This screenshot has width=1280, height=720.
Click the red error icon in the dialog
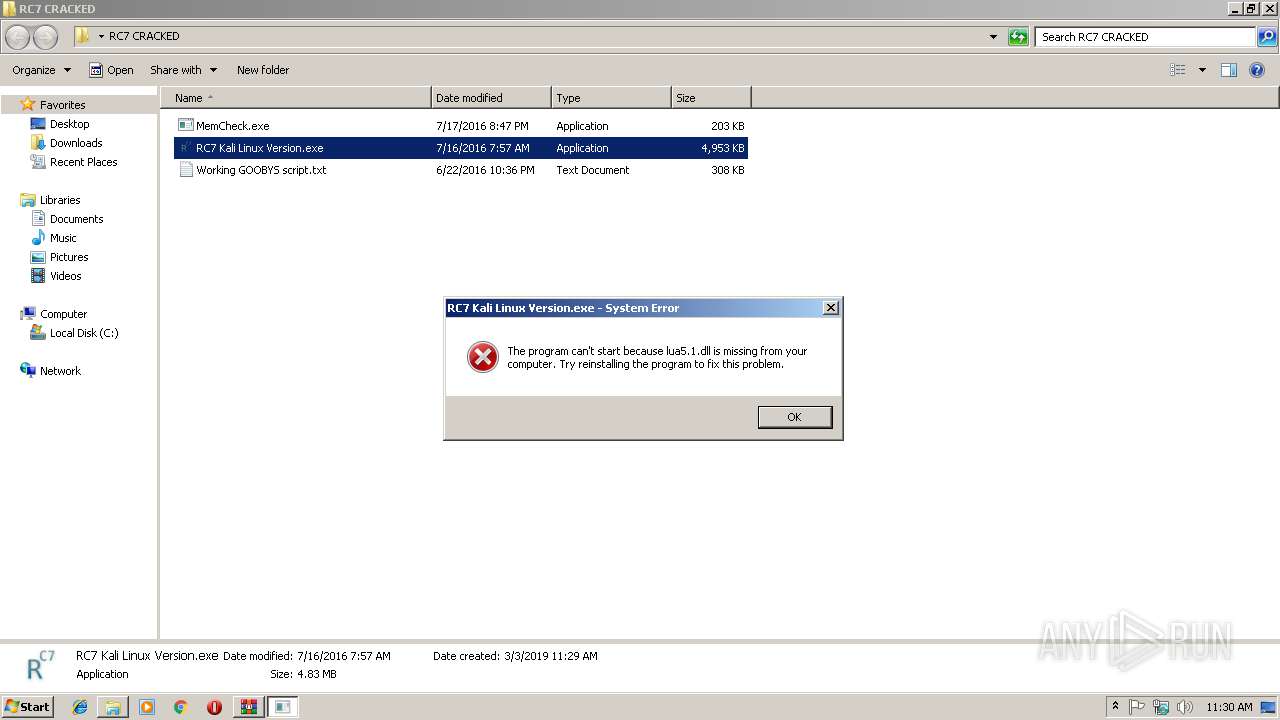483,357
